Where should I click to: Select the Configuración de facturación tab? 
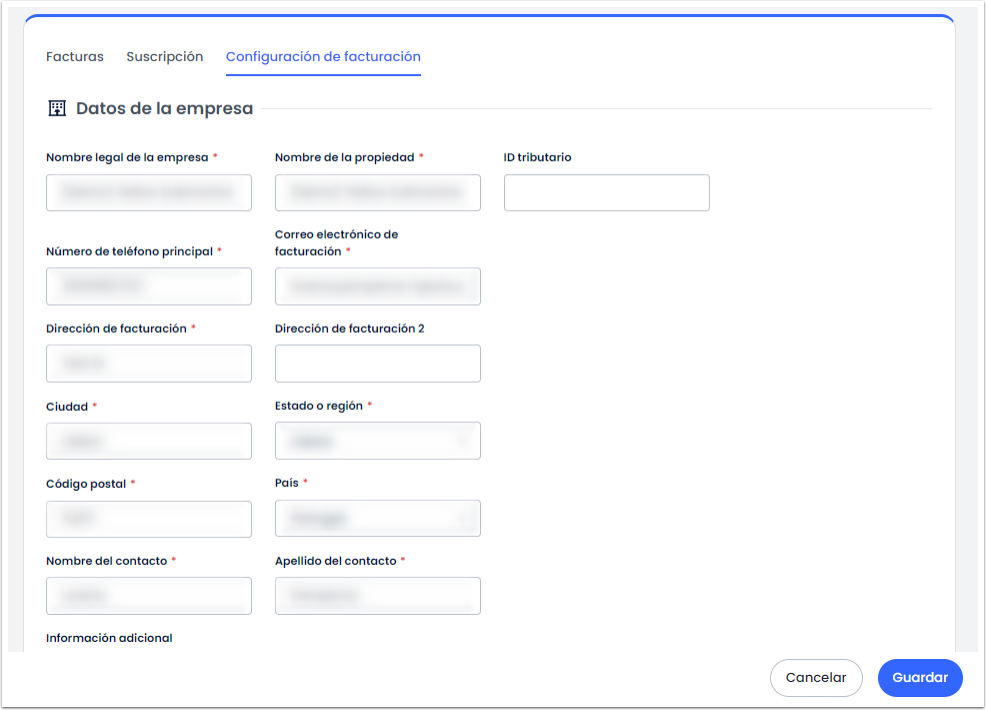pos(323,57)
